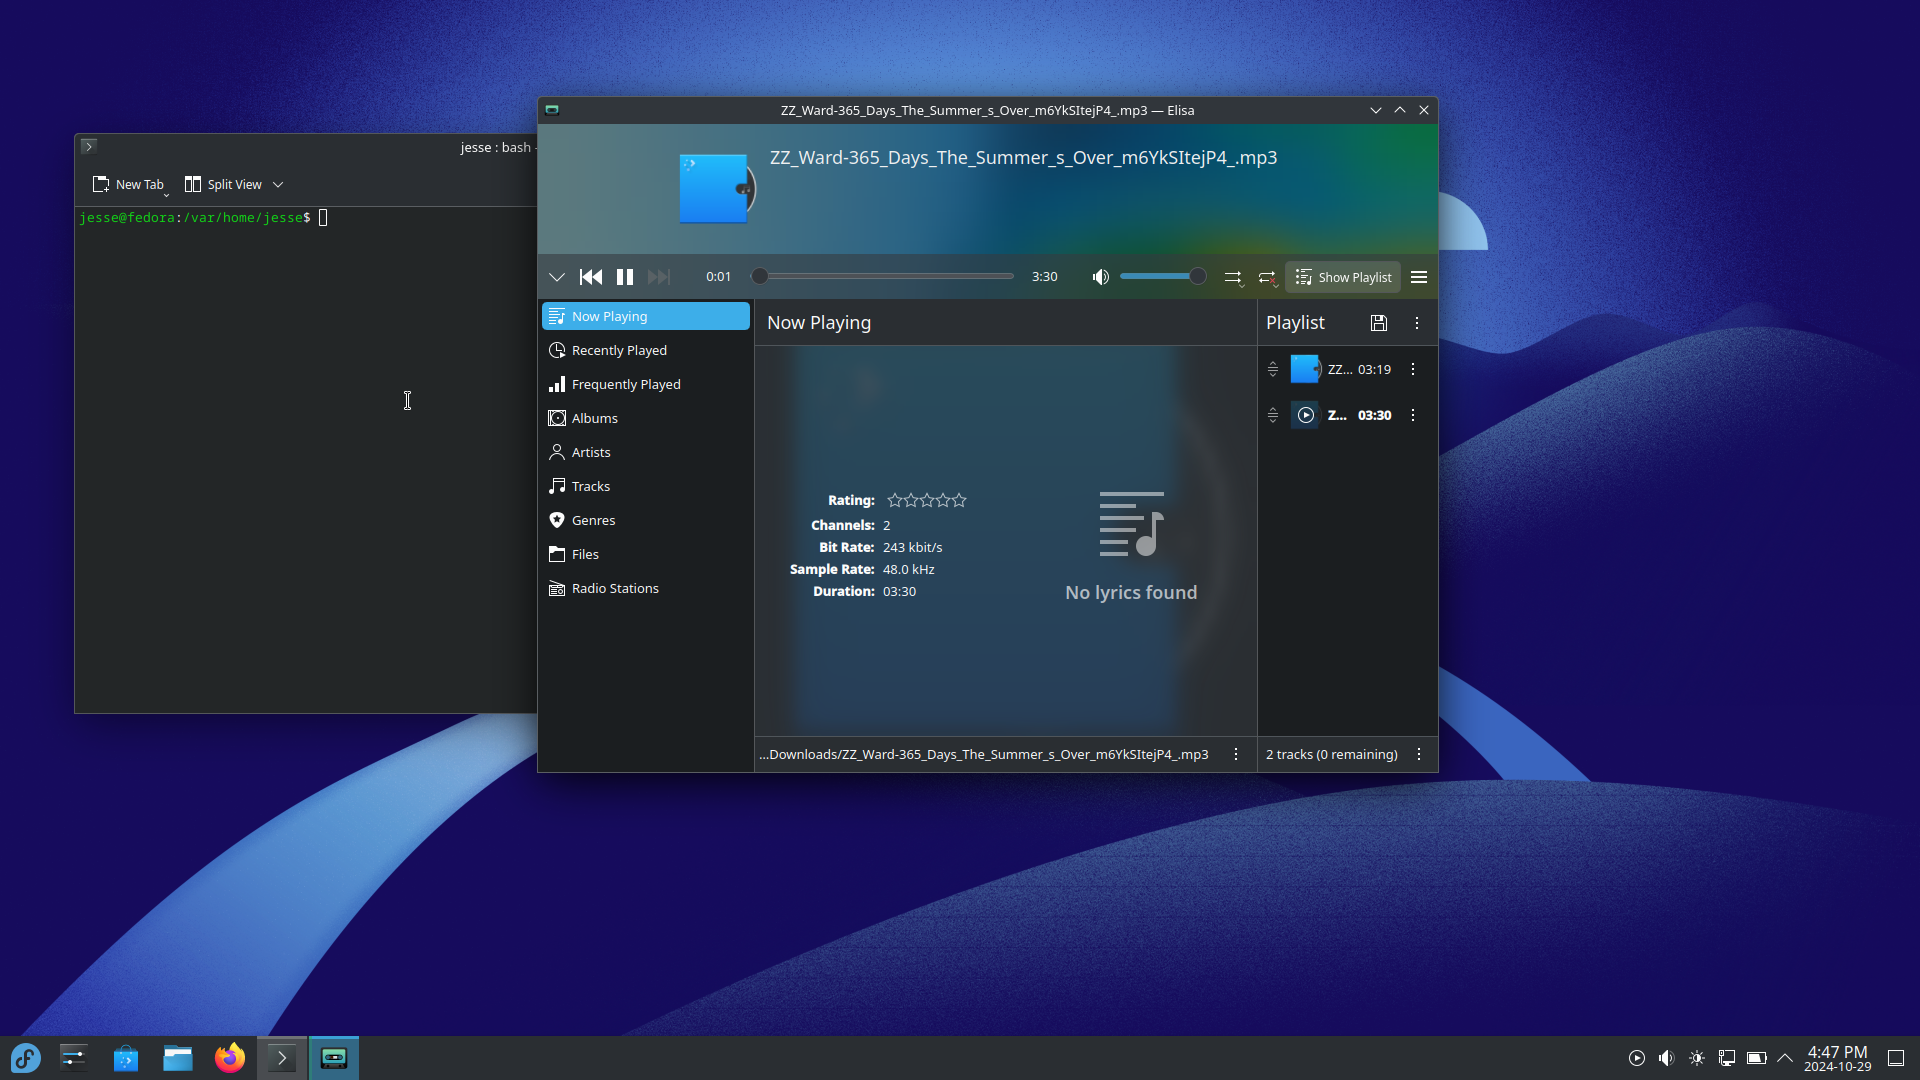Open playlist header overflow menu
1920x1080 pixels.
[1417, 323]
